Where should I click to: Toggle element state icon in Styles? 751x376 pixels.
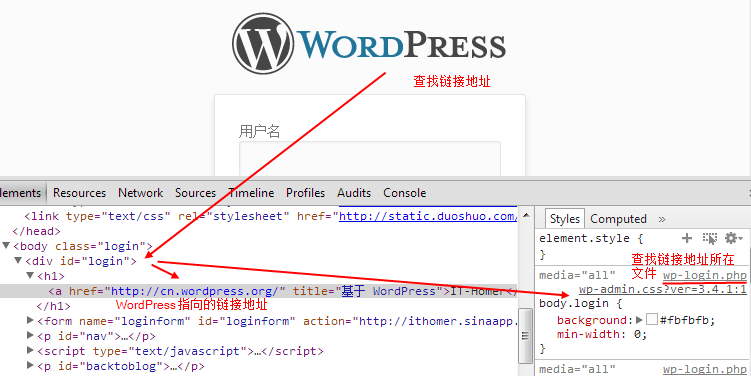tap(710, 238)
